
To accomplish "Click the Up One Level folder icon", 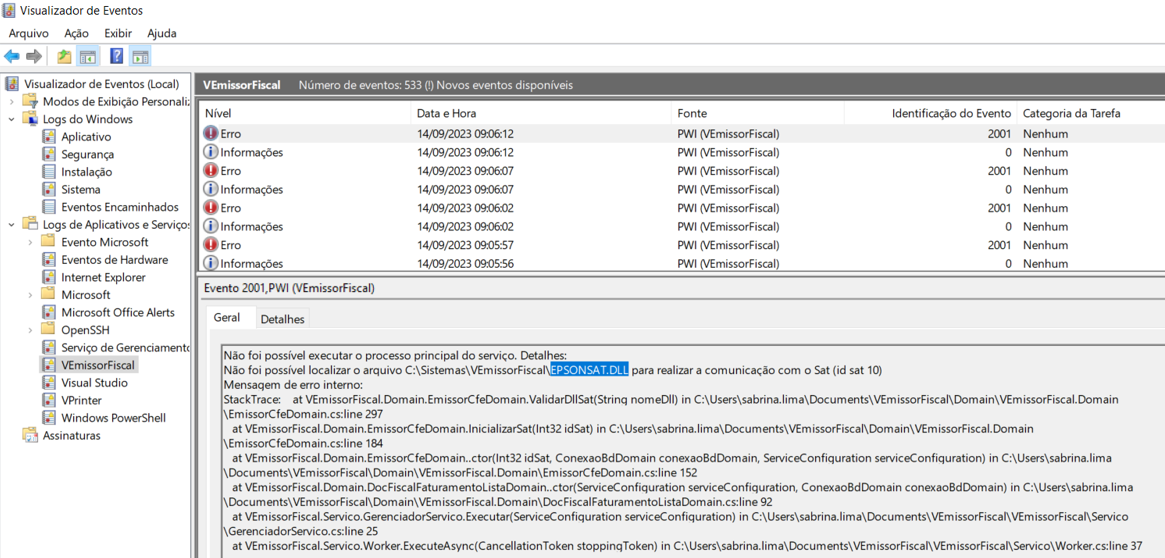I will pos(64,57).
